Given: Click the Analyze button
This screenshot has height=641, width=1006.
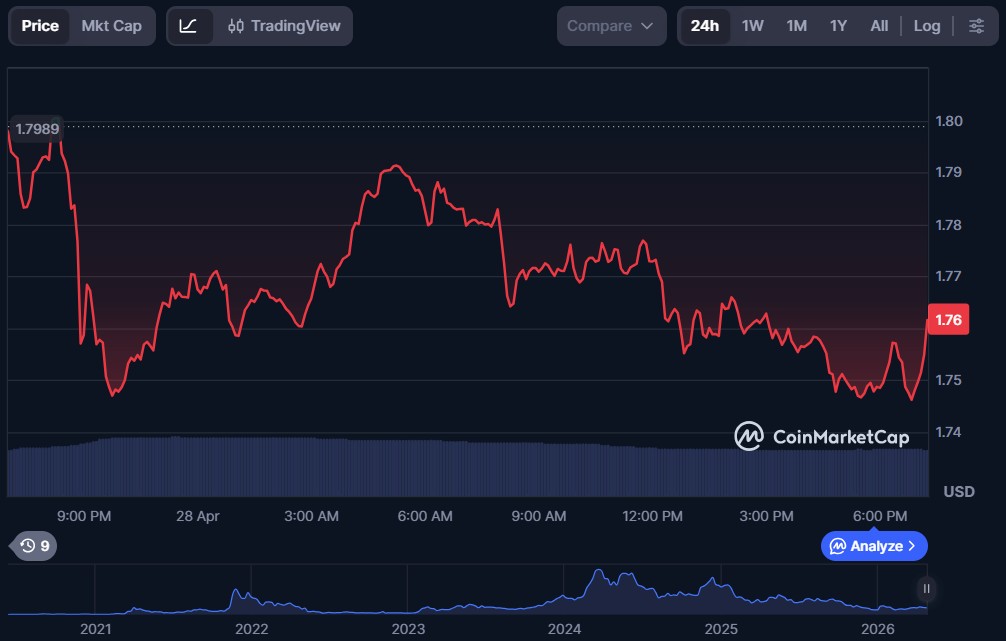Looking at the screenshot, I should (x=874, y=546).
